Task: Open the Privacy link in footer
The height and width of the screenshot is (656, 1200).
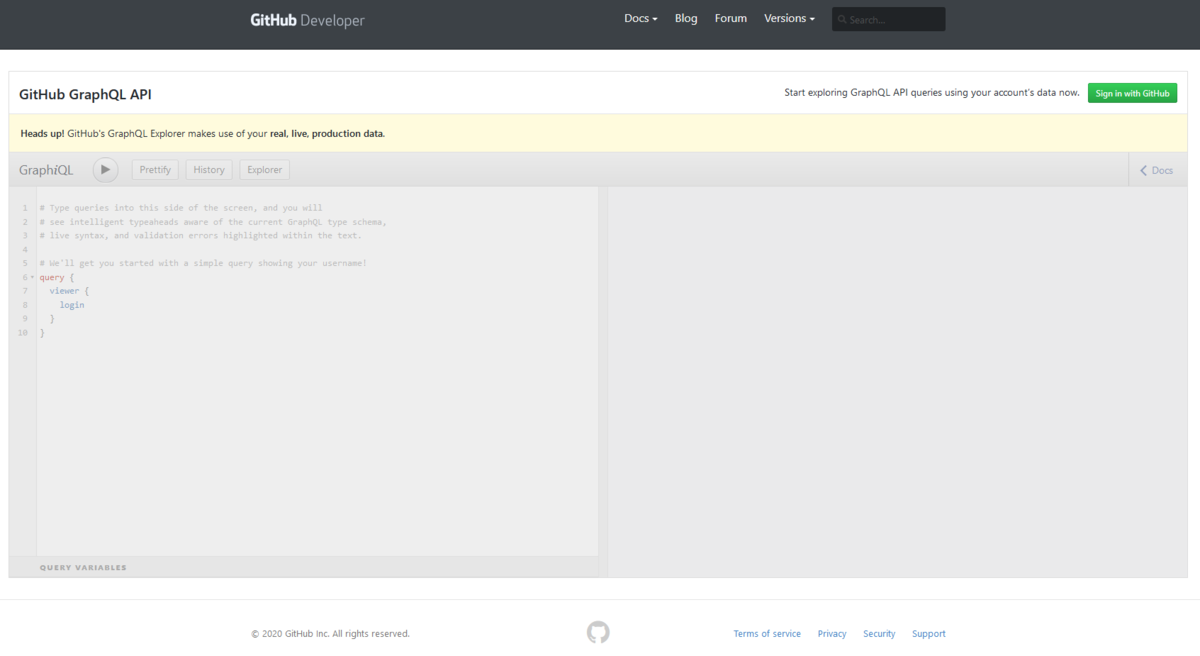Action: (832, 634)
